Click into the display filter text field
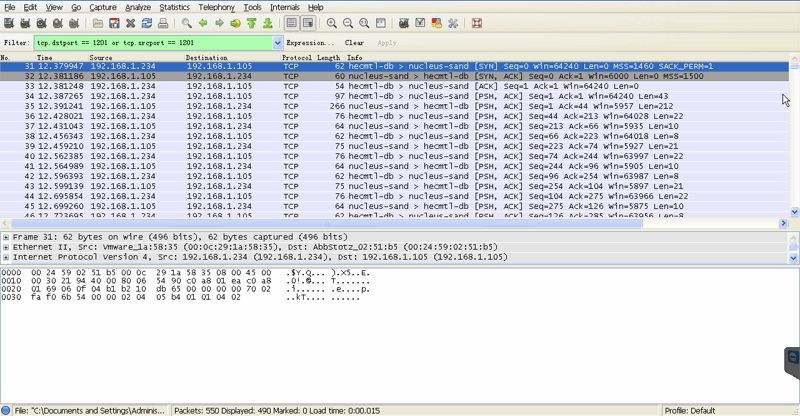800x416 pixels. (152, 43)
